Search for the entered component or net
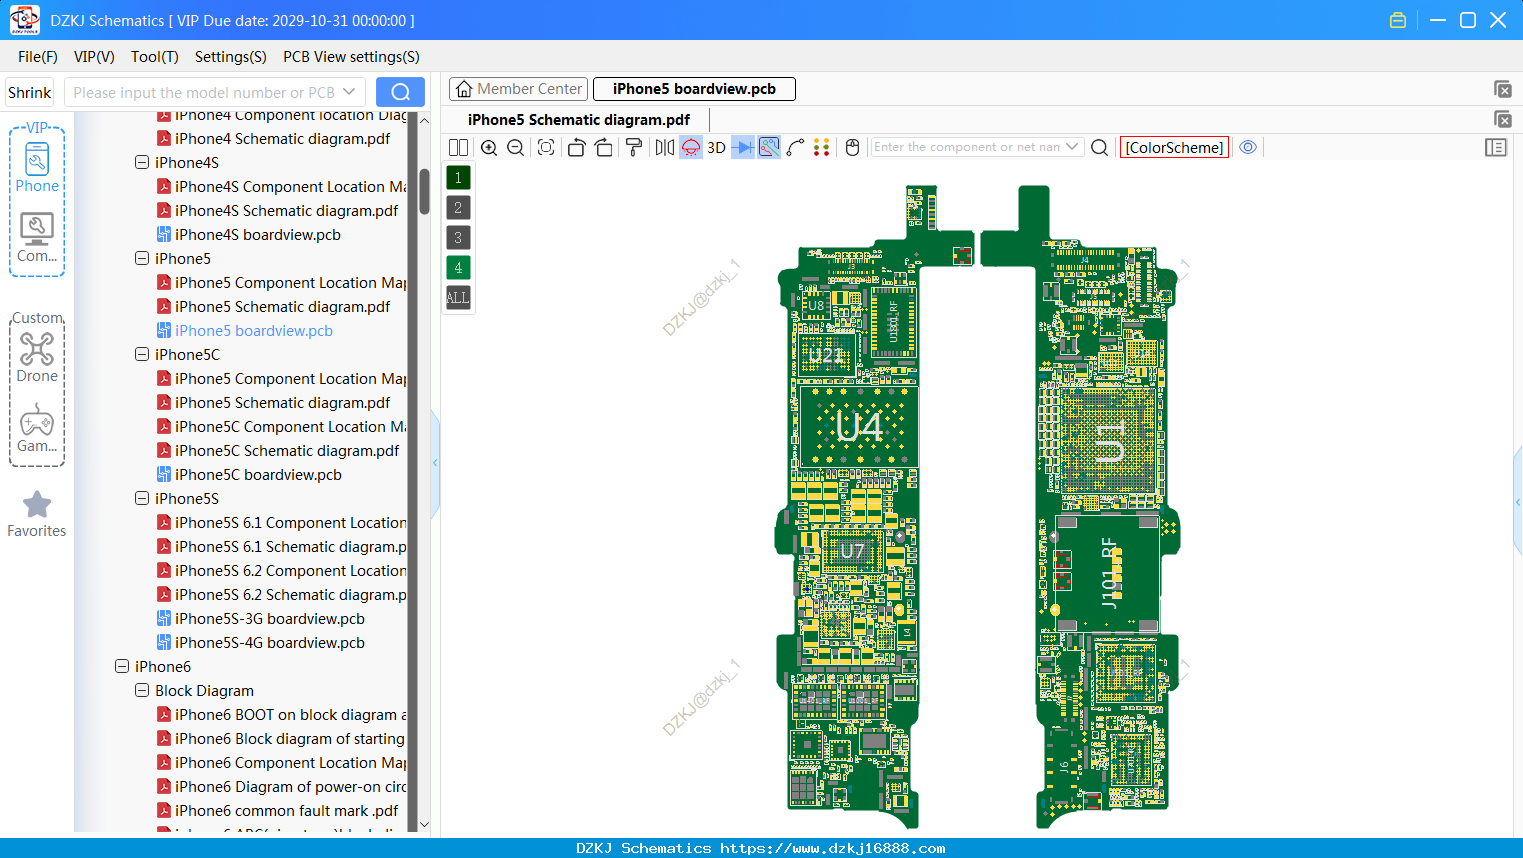Viewport: 1523px width, 858px height. [x=1099, y=147]
